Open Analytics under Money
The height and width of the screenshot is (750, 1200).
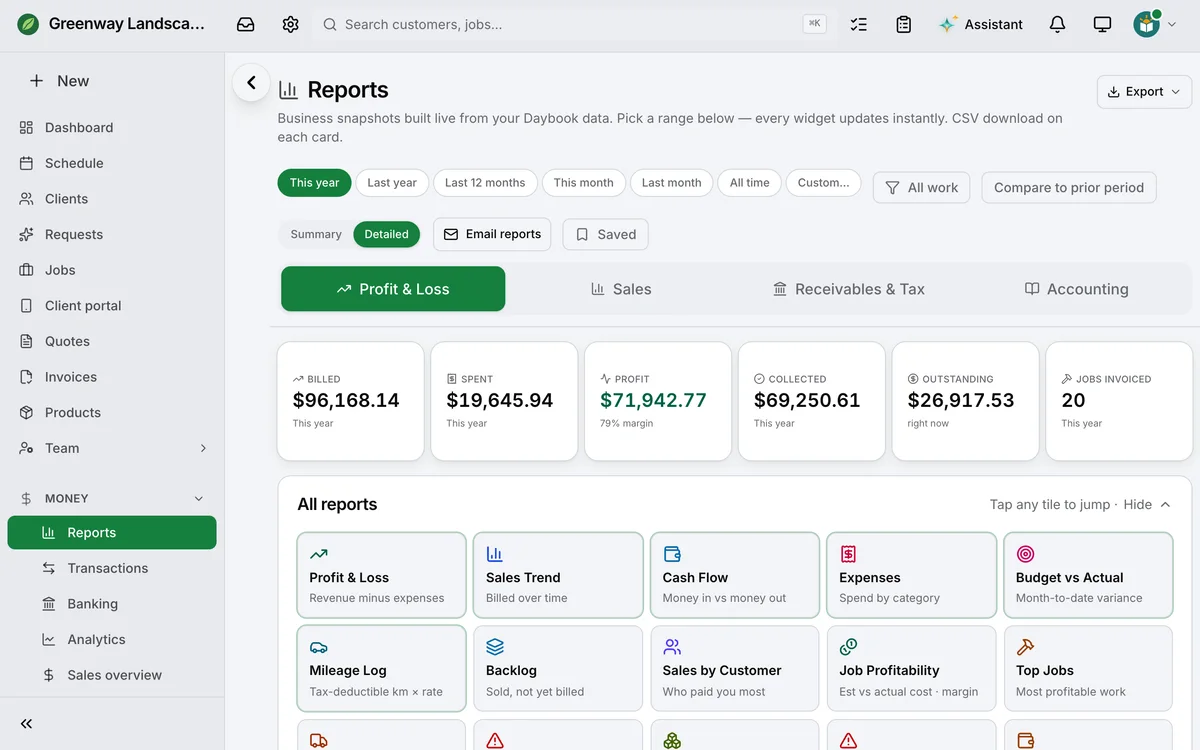(x=112, y=640)
